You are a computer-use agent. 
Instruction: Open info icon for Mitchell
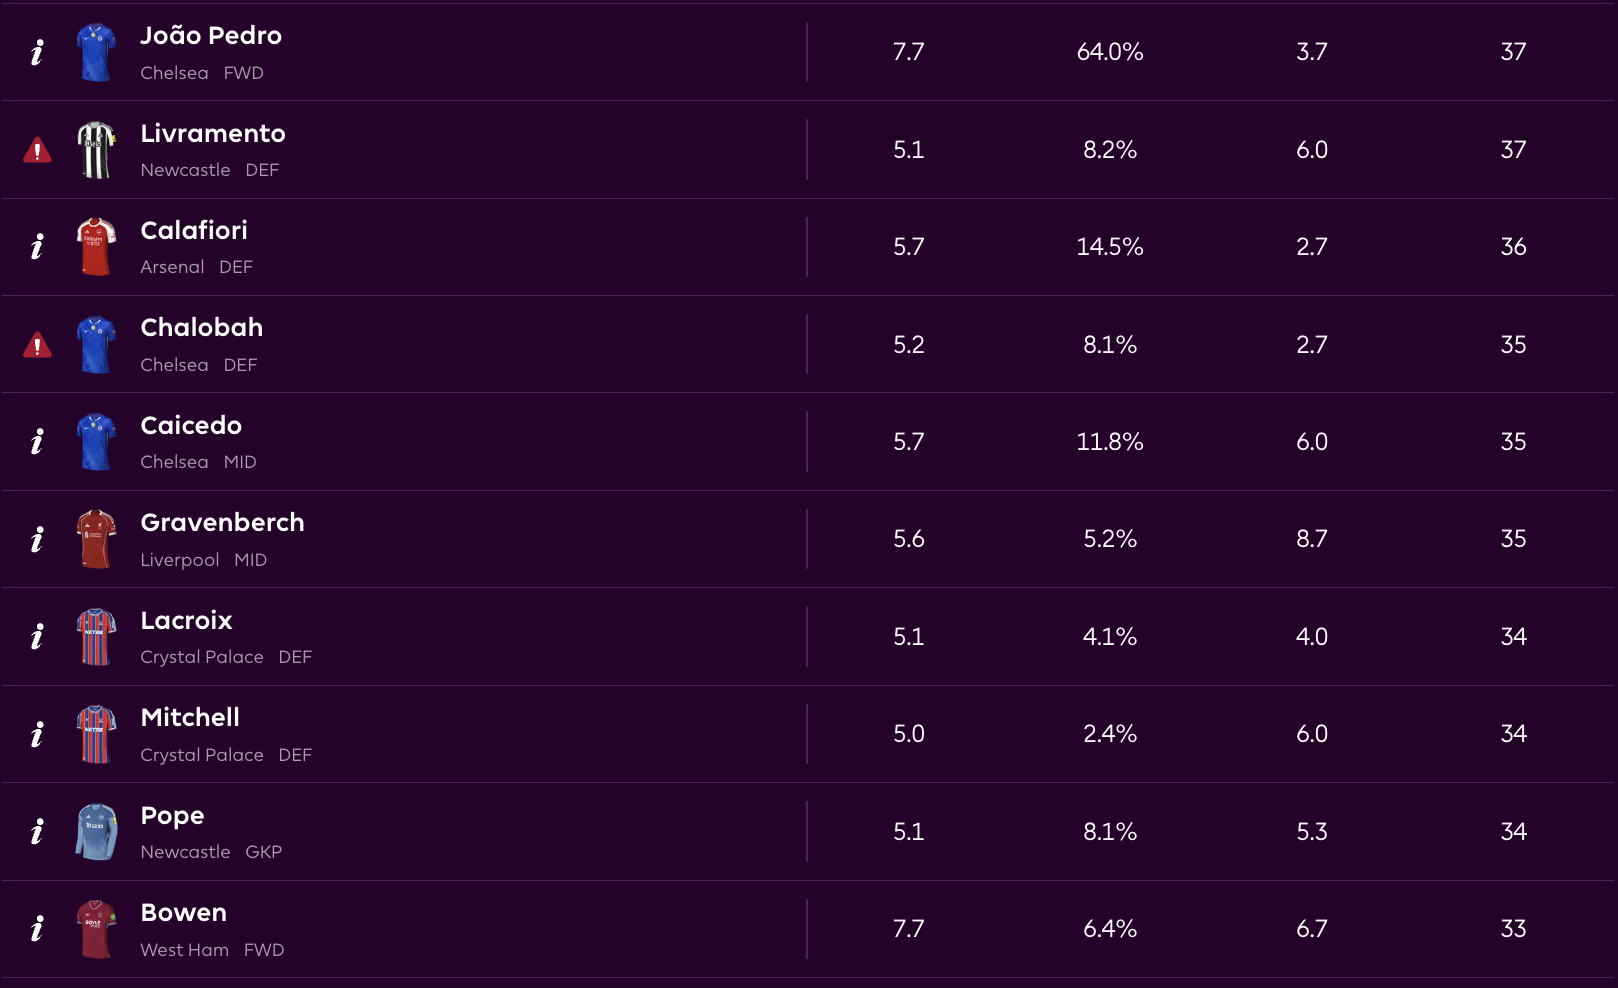coord(37,734)
